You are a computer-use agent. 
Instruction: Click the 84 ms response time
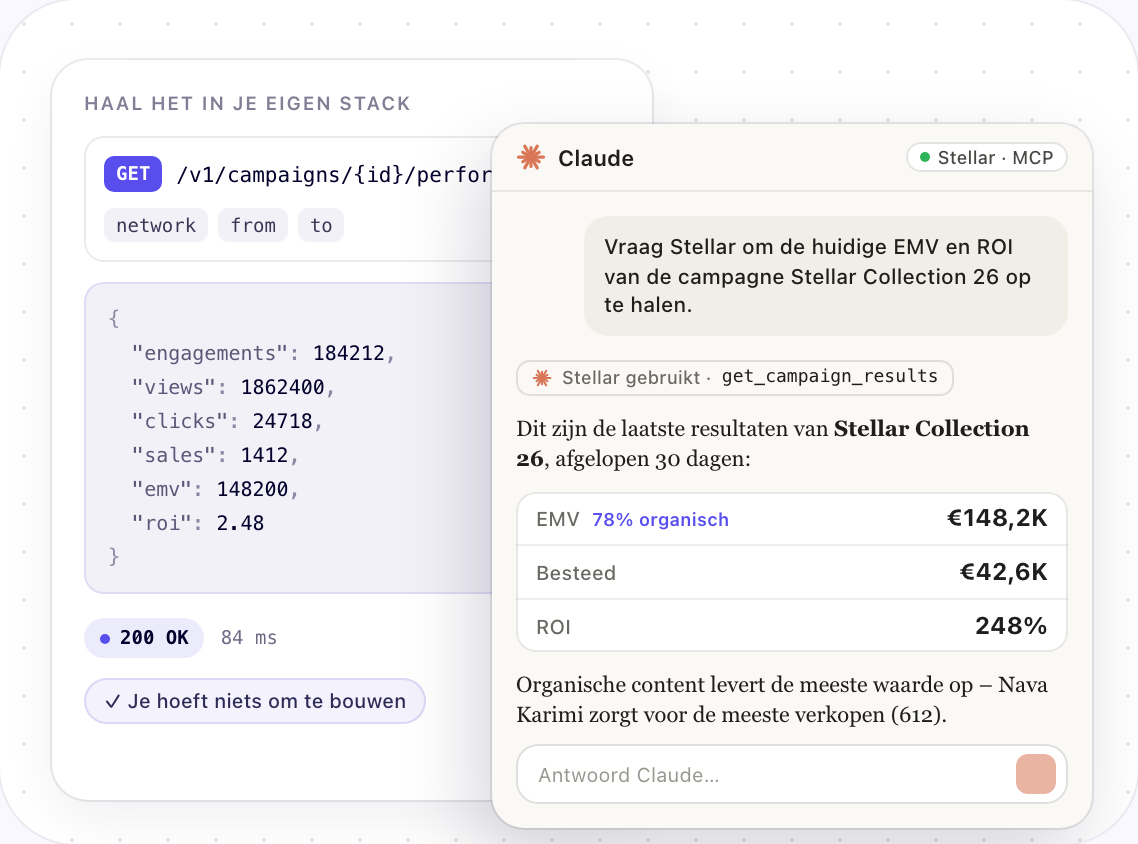pyautogui.click(x=249, y=638)
